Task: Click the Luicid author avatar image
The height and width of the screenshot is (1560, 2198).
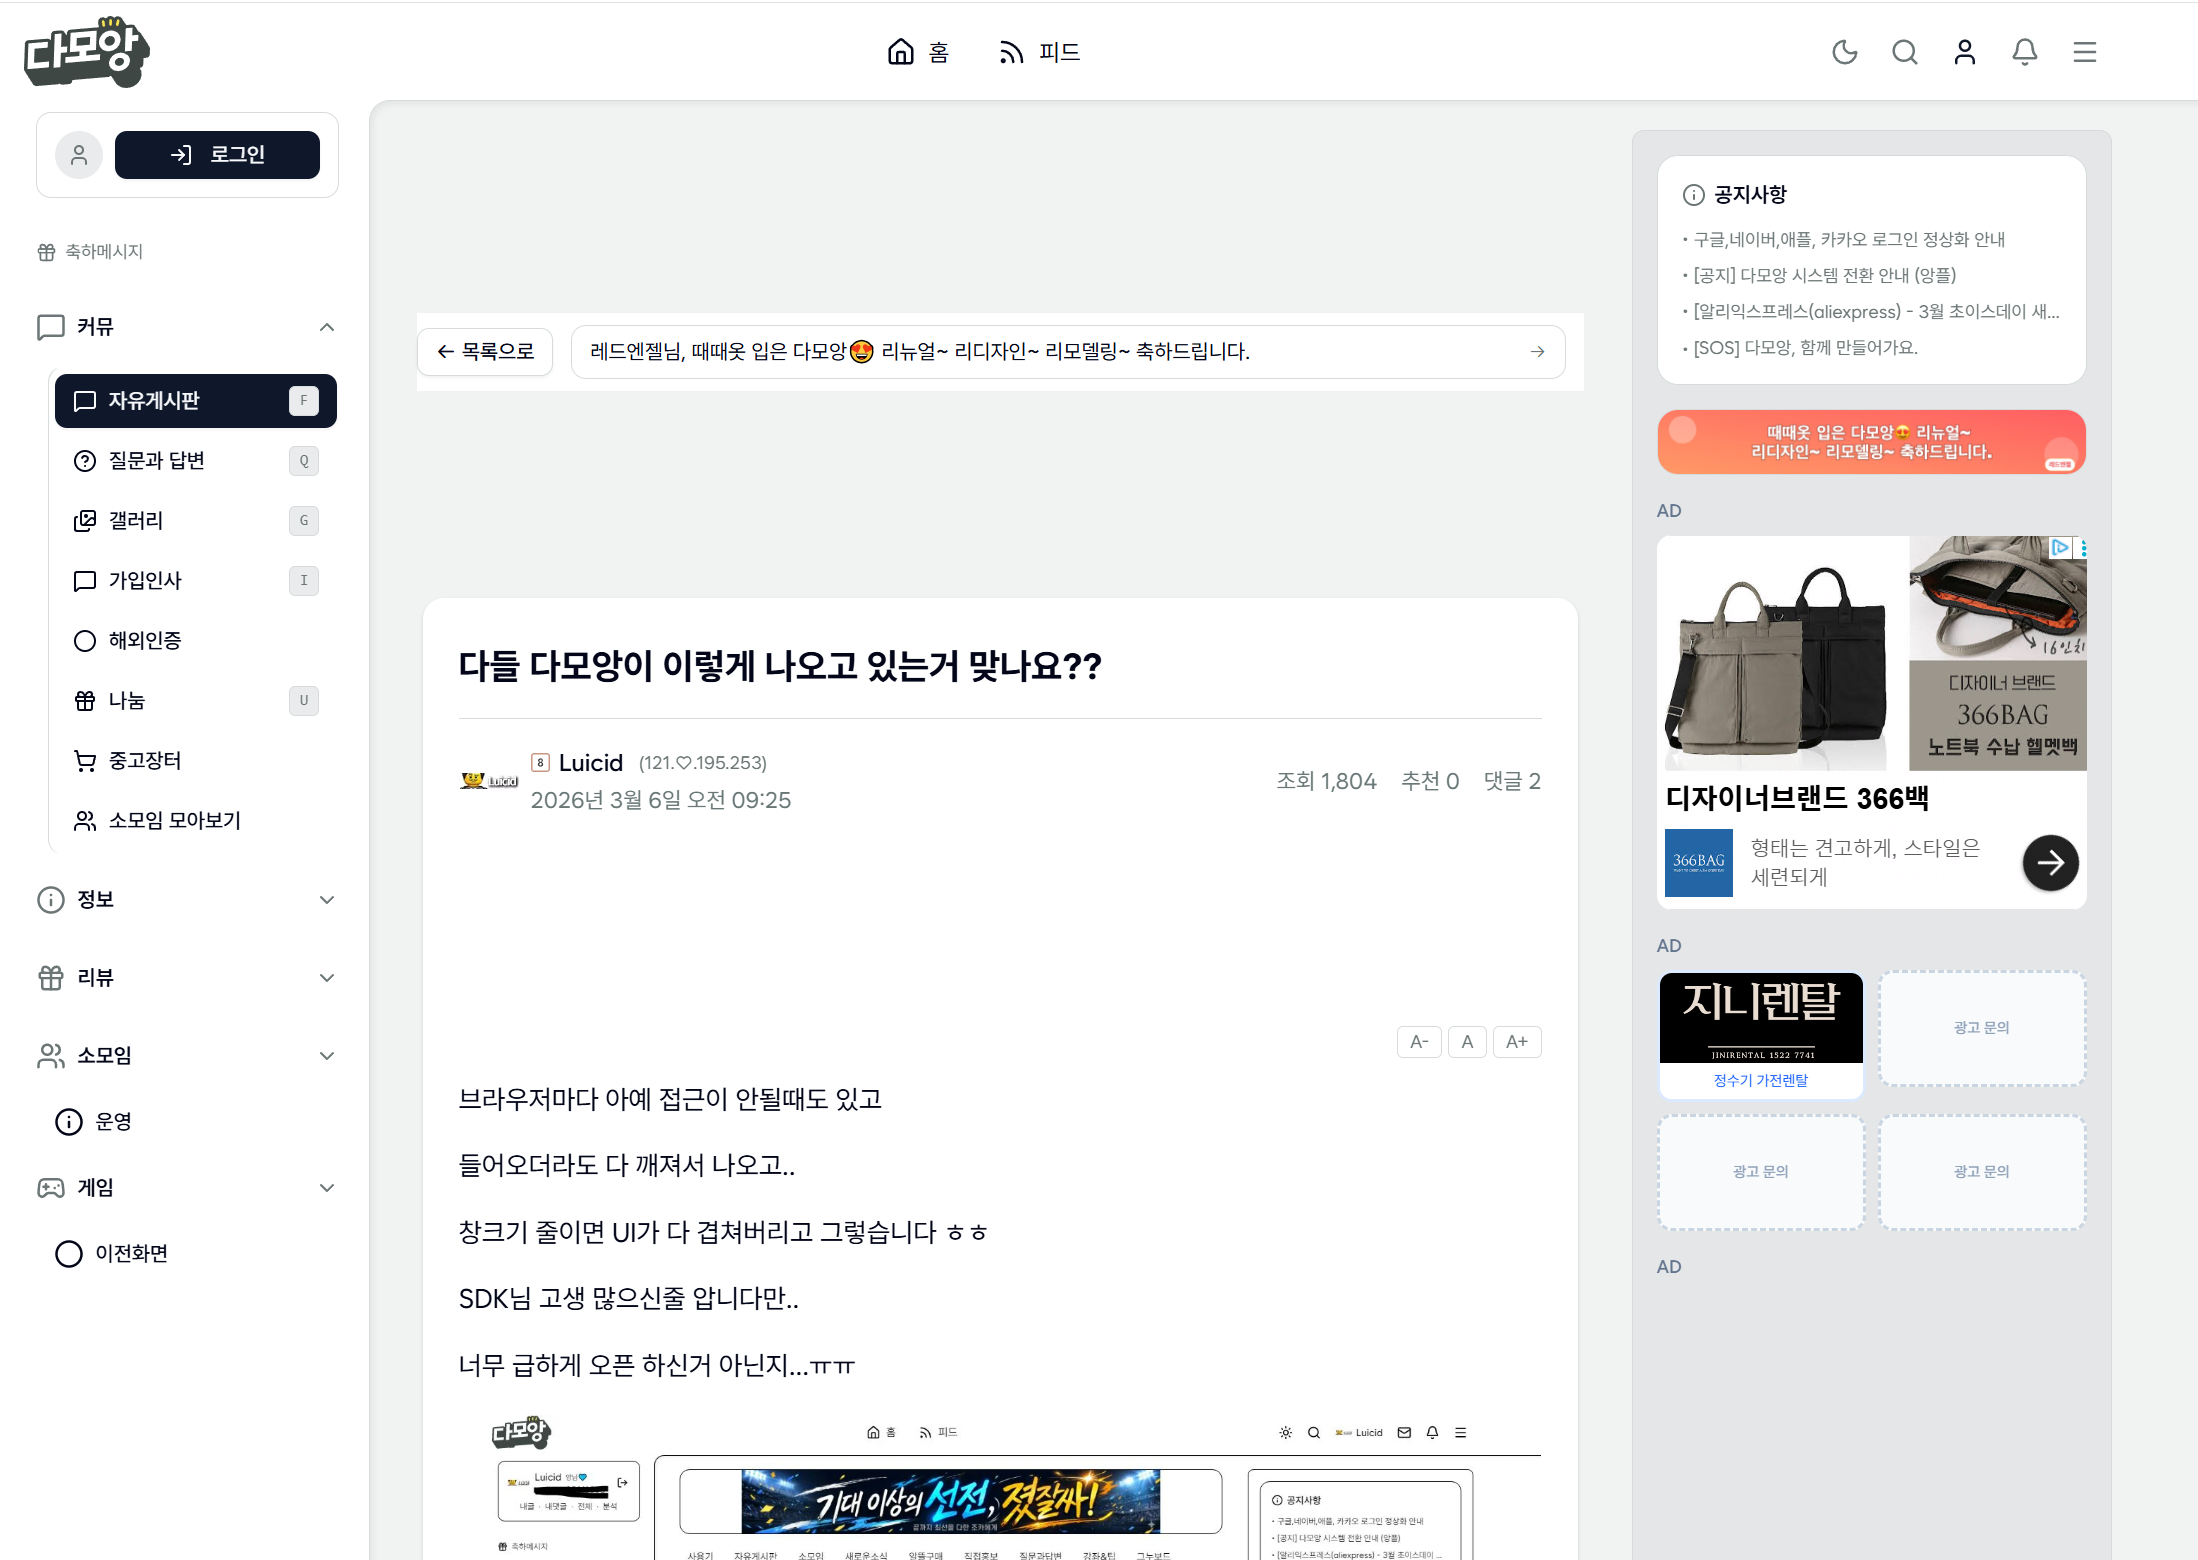Action: (489, 781)
